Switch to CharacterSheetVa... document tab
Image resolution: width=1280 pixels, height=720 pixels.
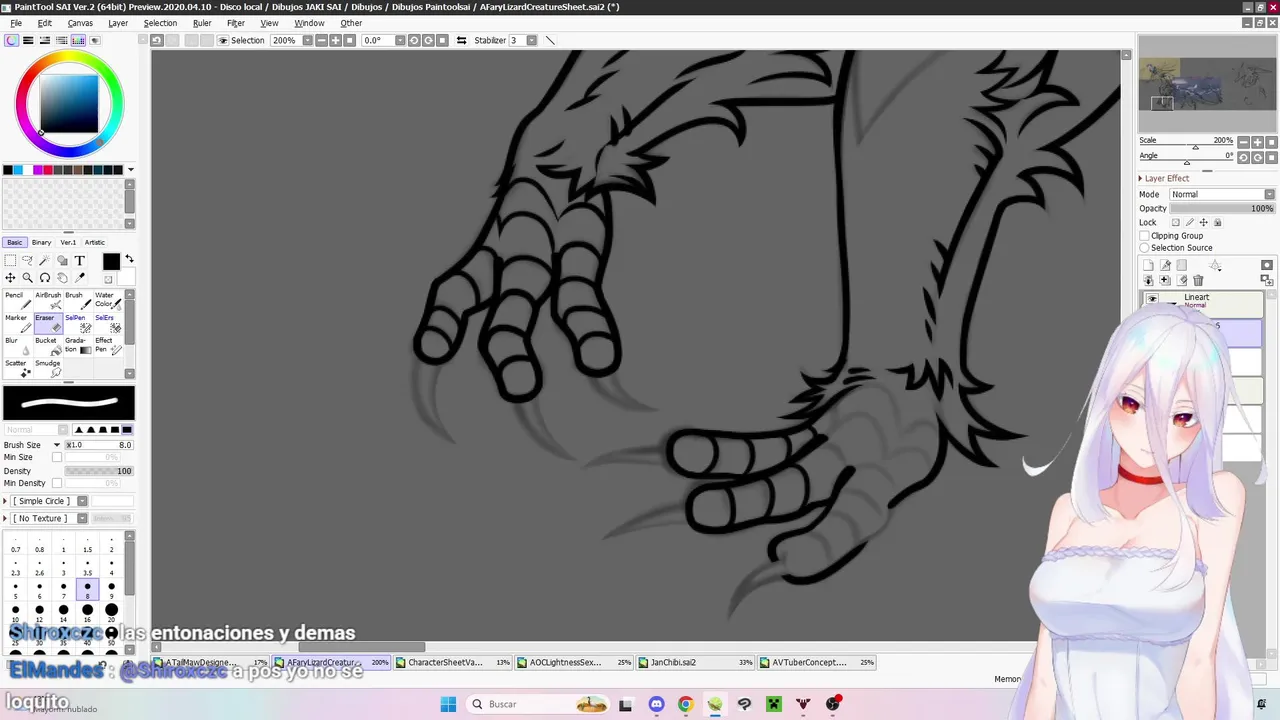(453, 662)
